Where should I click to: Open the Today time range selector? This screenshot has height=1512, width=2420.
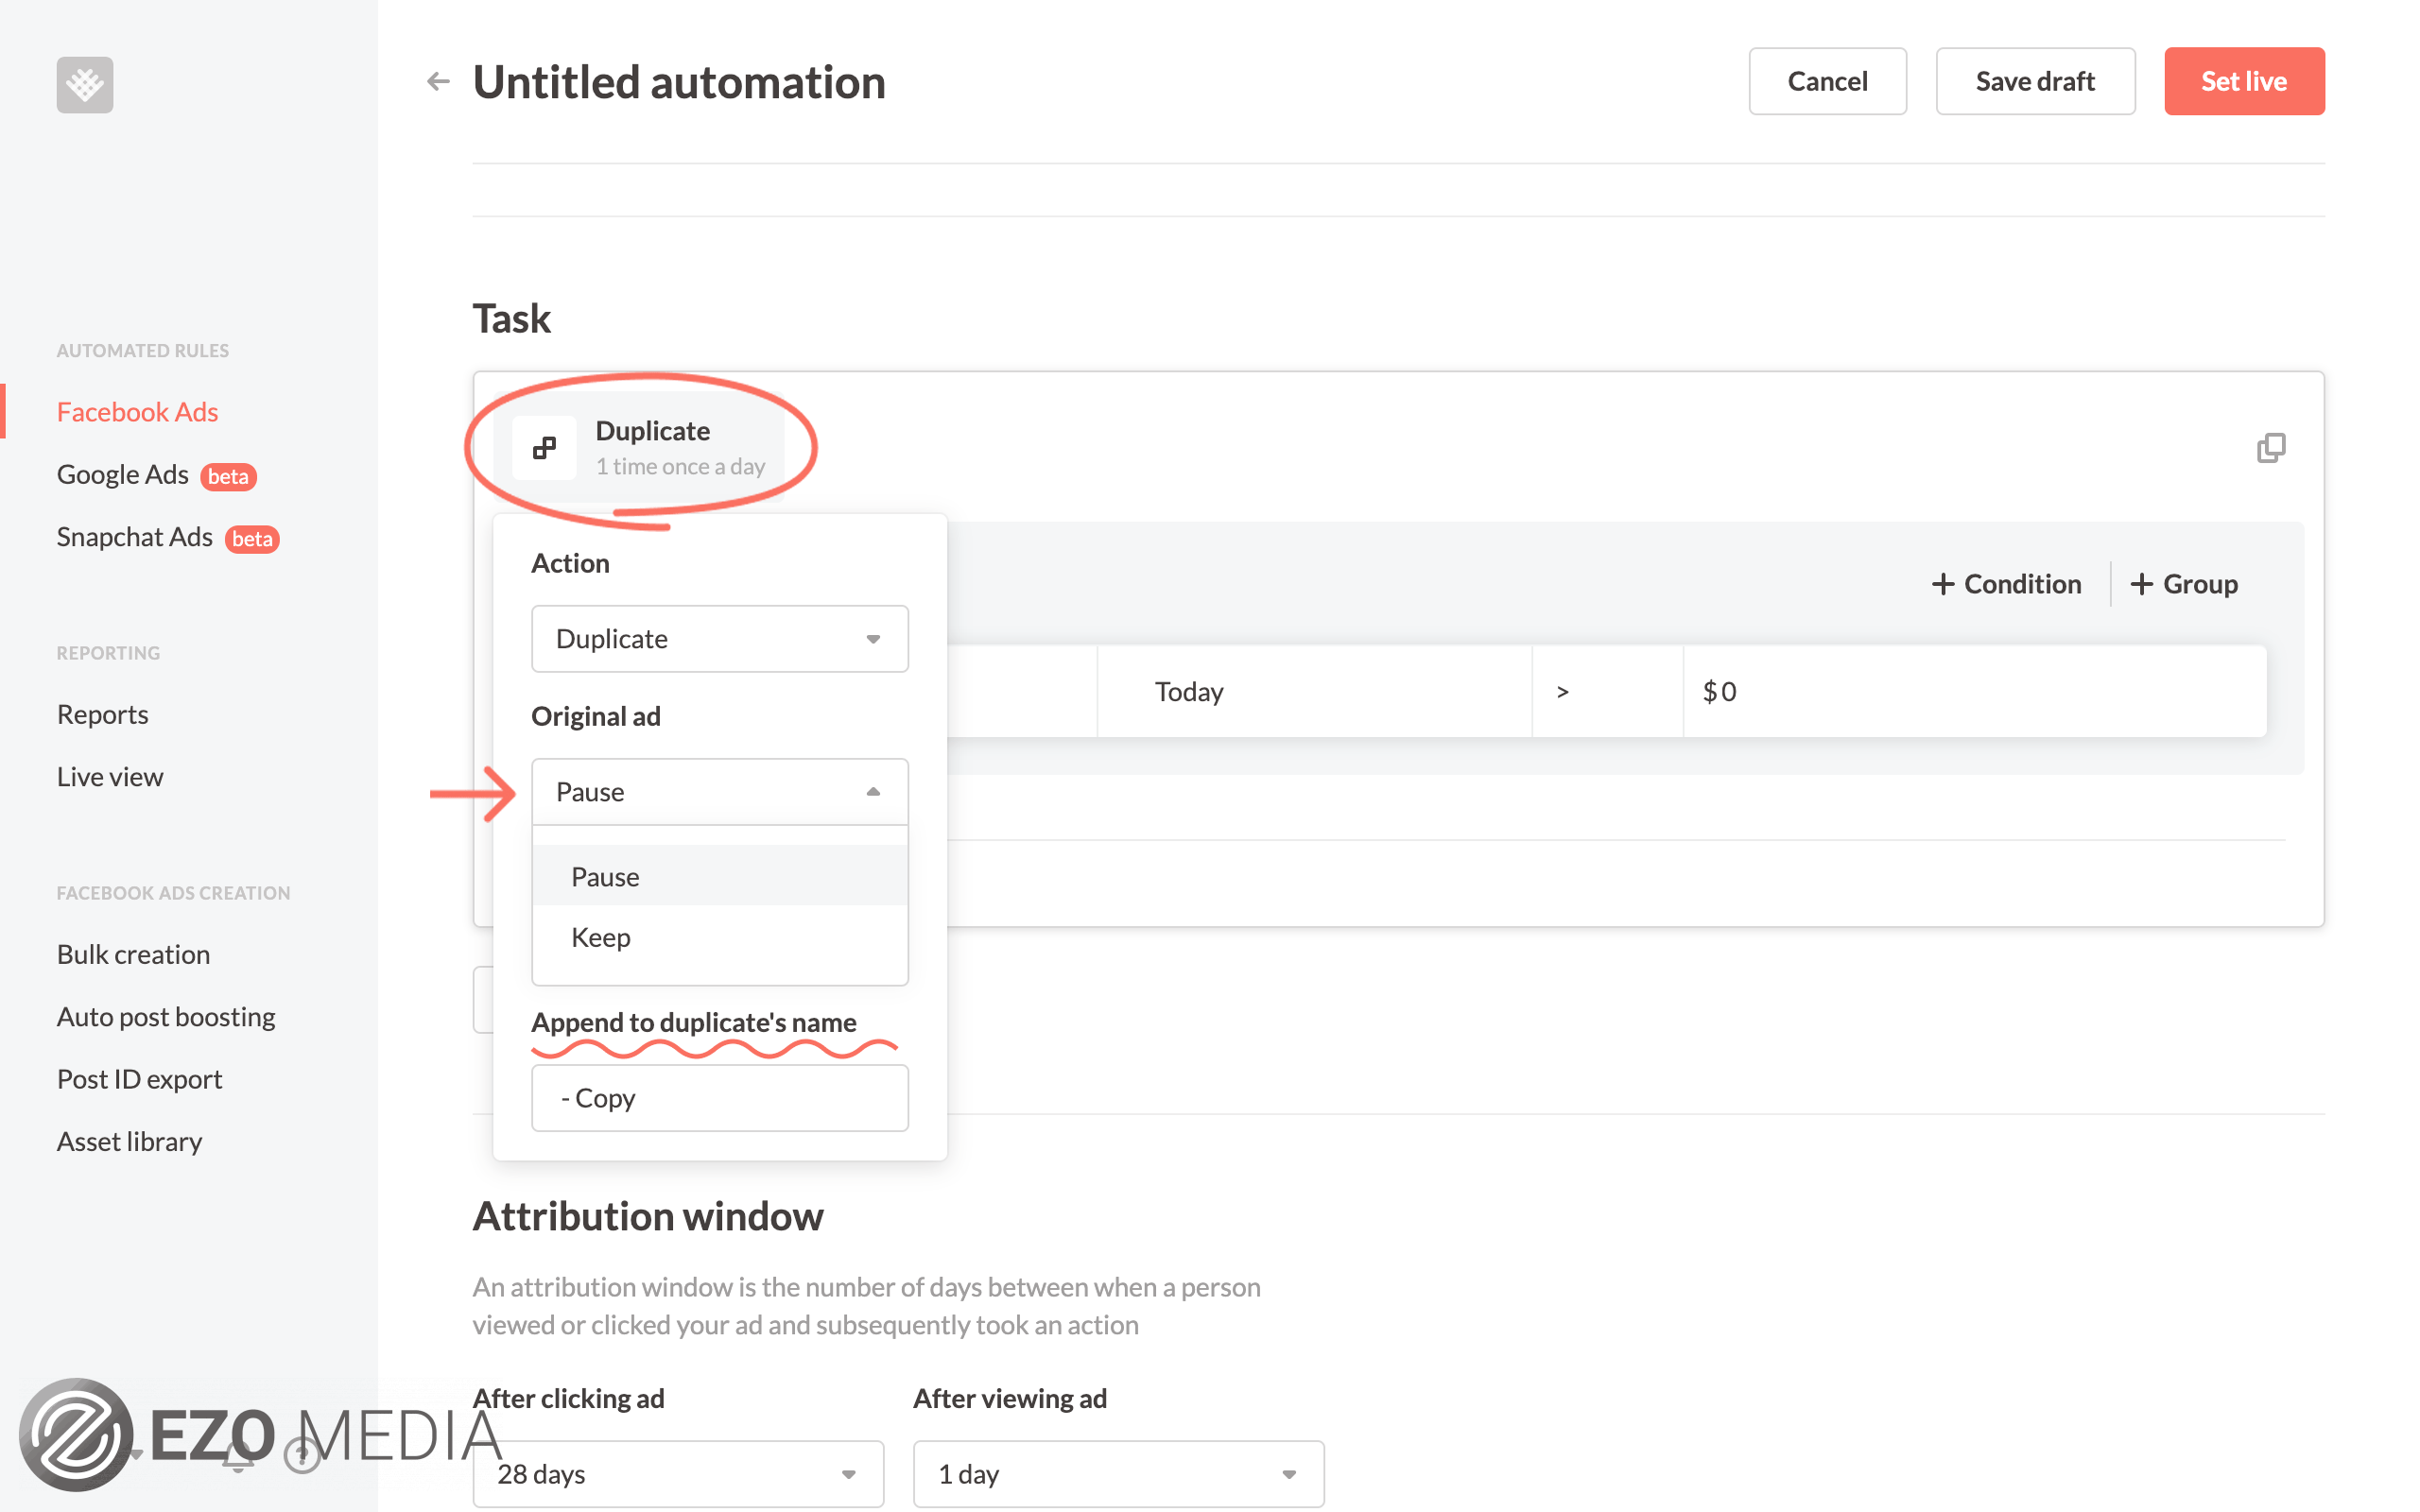pos(1314,691)
